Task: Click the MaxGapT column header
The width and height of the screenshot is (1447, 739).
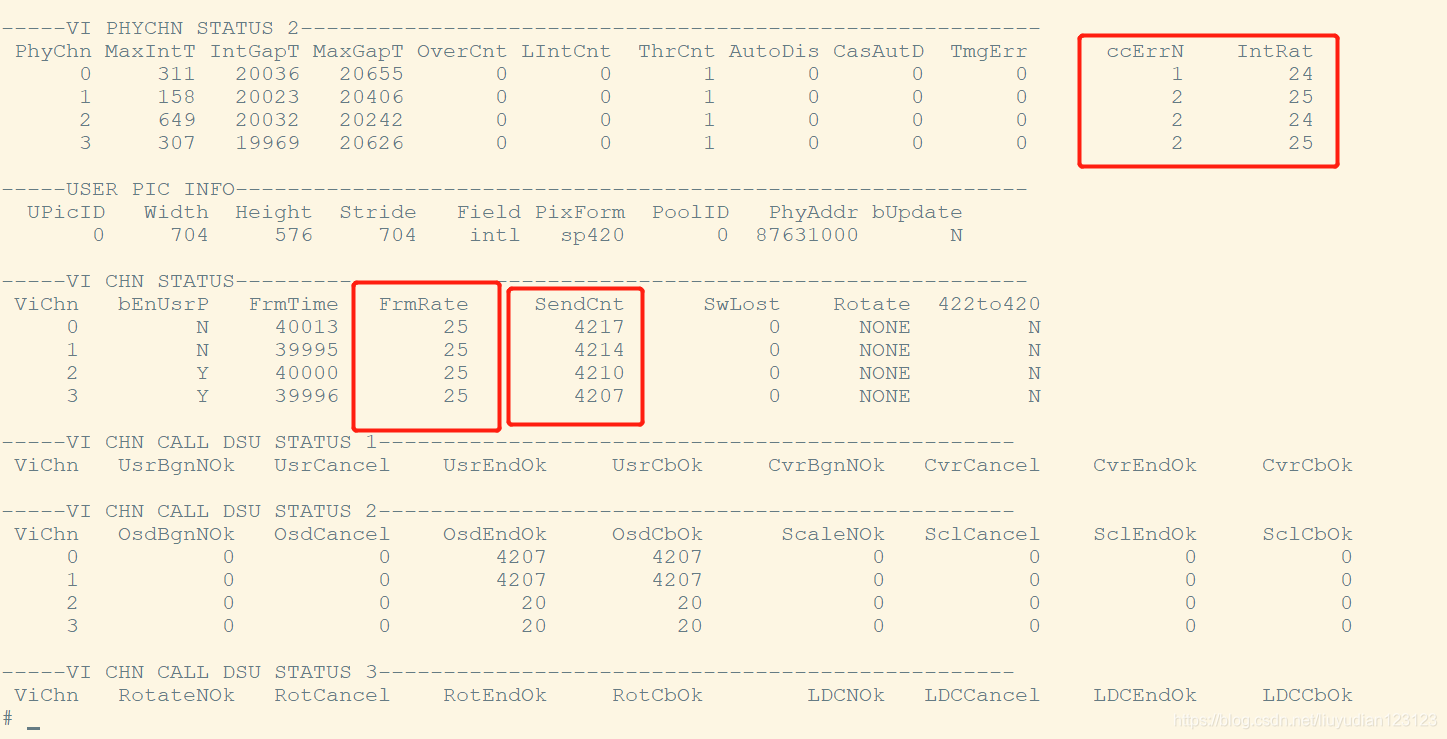Action: 358,51
